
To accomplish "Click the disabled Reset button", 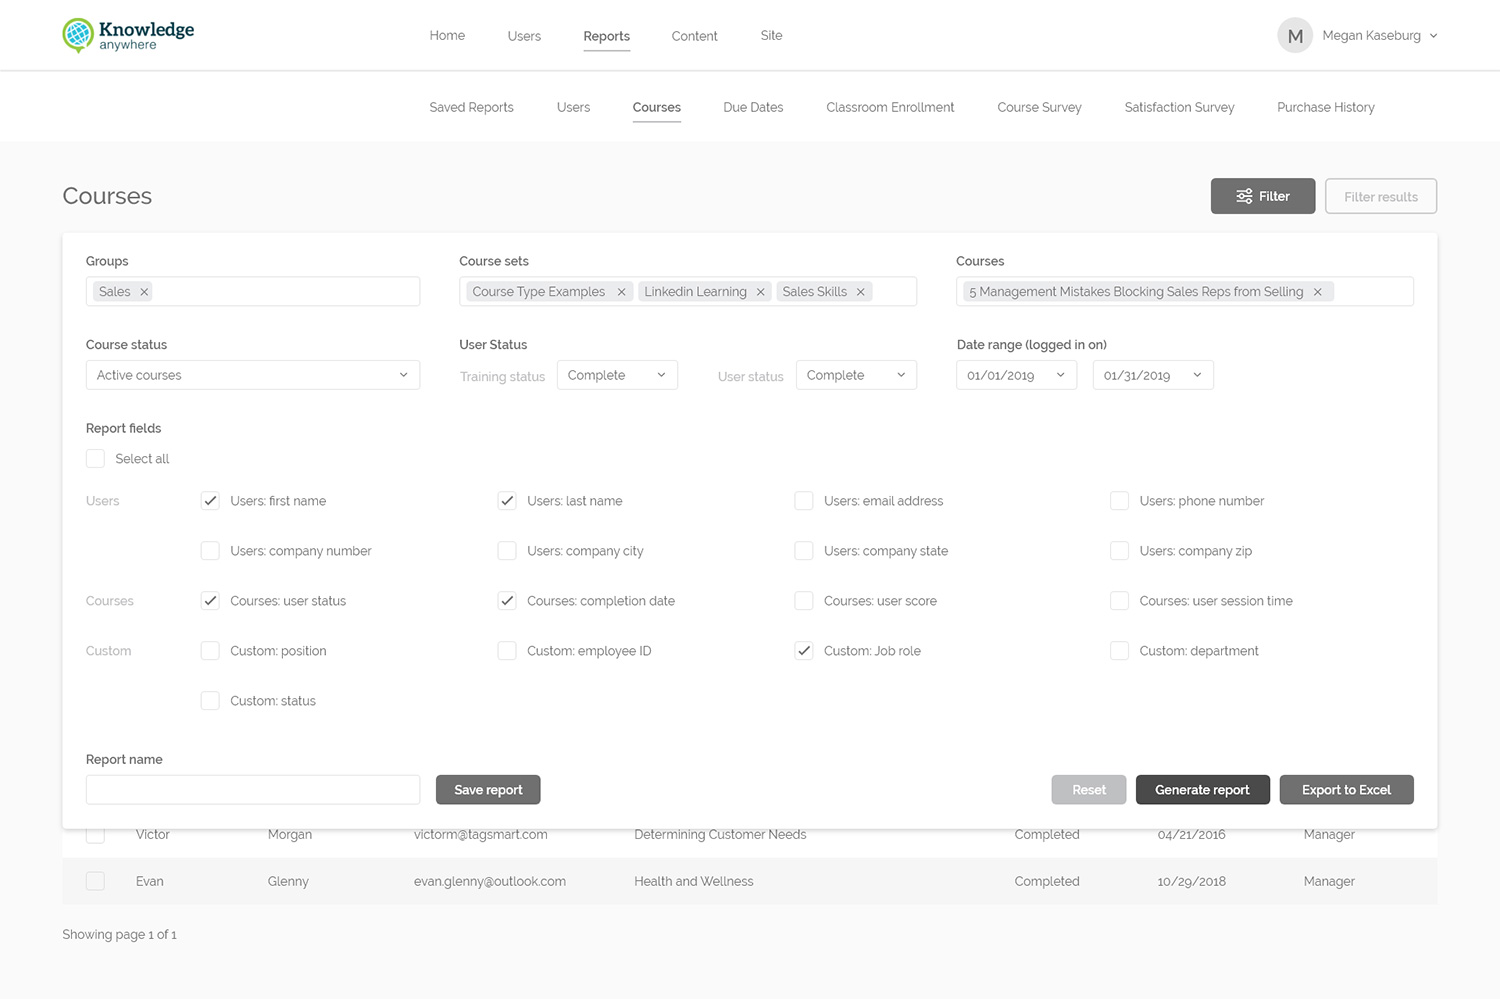I will pyautogui.click(x=1088, y=789).
